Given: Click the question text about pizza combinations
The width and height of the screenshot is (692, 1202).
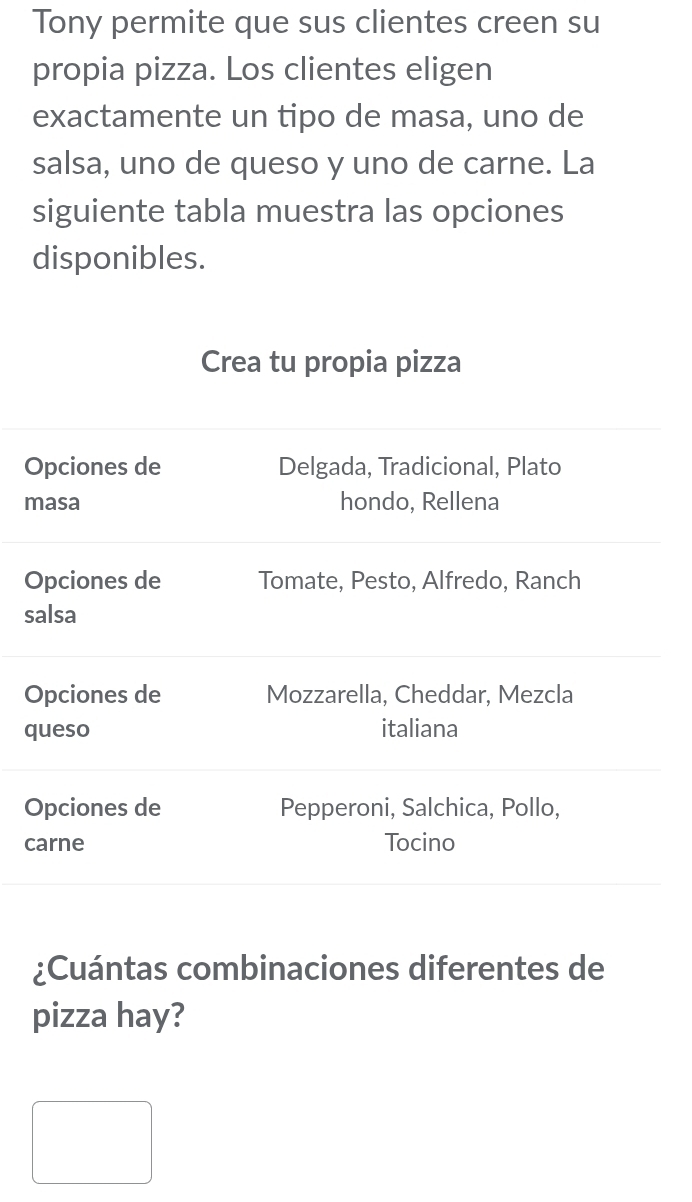Looking at the screenshot, I should coord(318,991).
